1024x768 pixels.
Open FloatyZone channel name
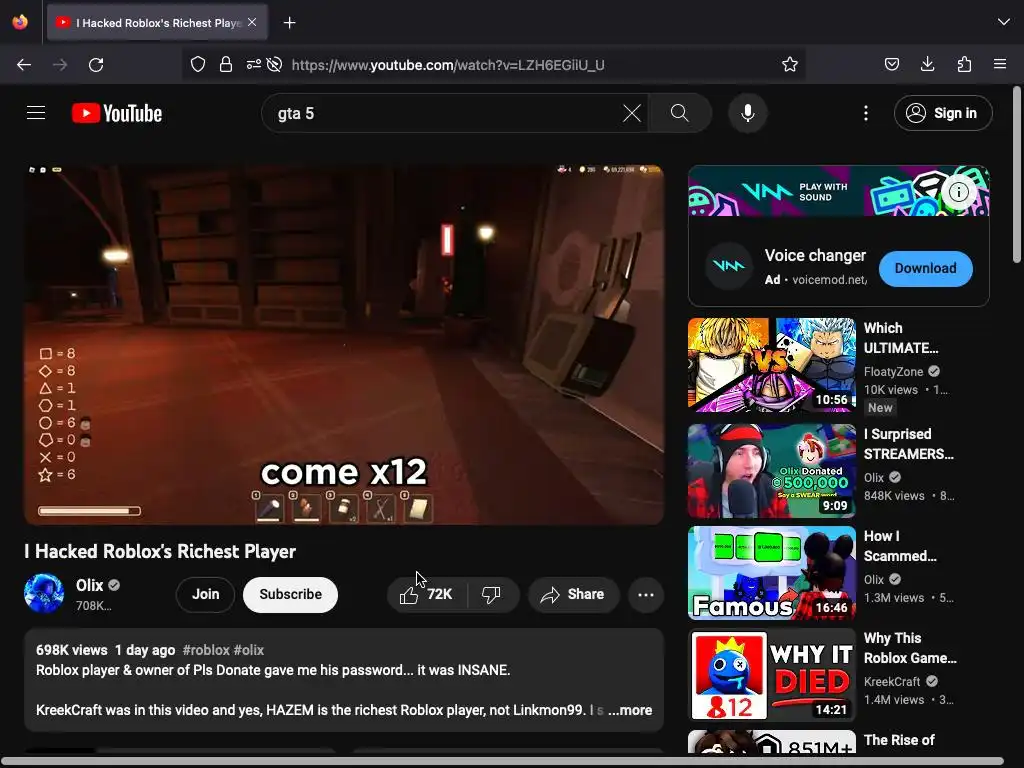pos(893,372)
